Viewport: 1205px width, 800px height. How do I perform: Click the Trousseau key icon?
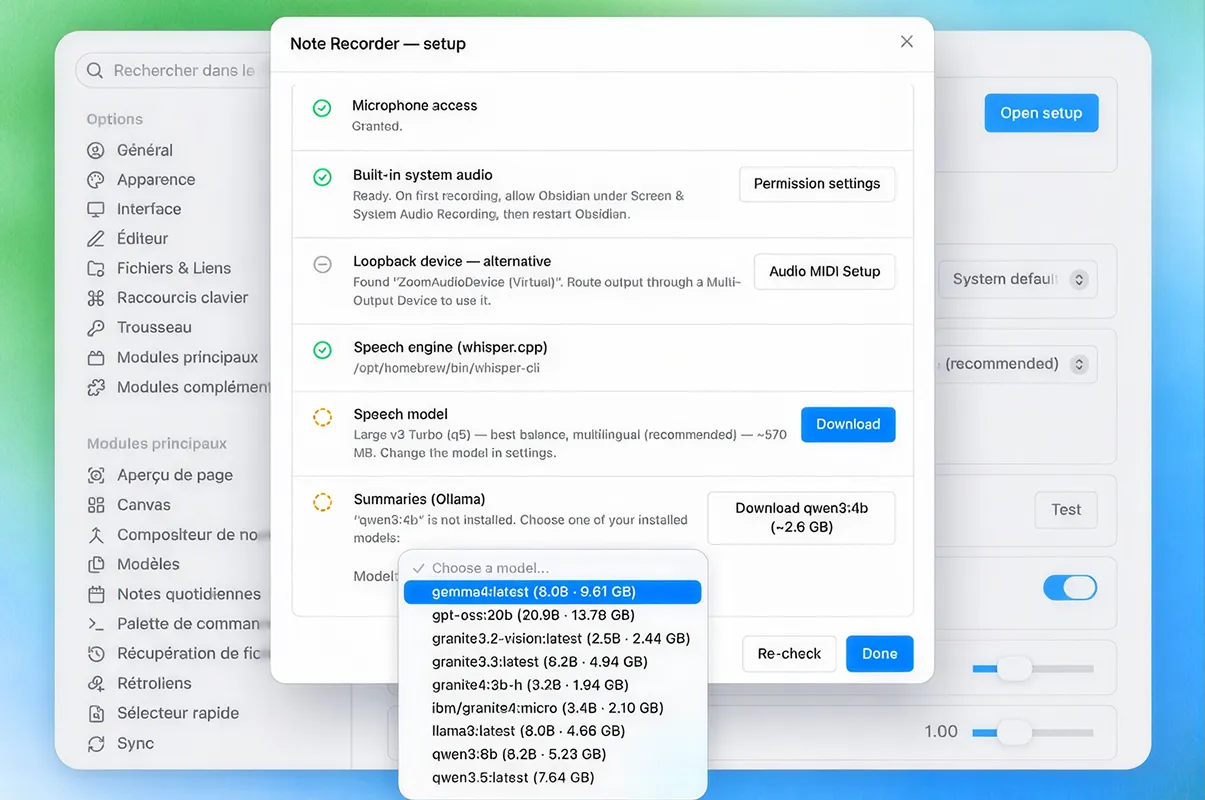pyautogui.click(x=96, y=327)
